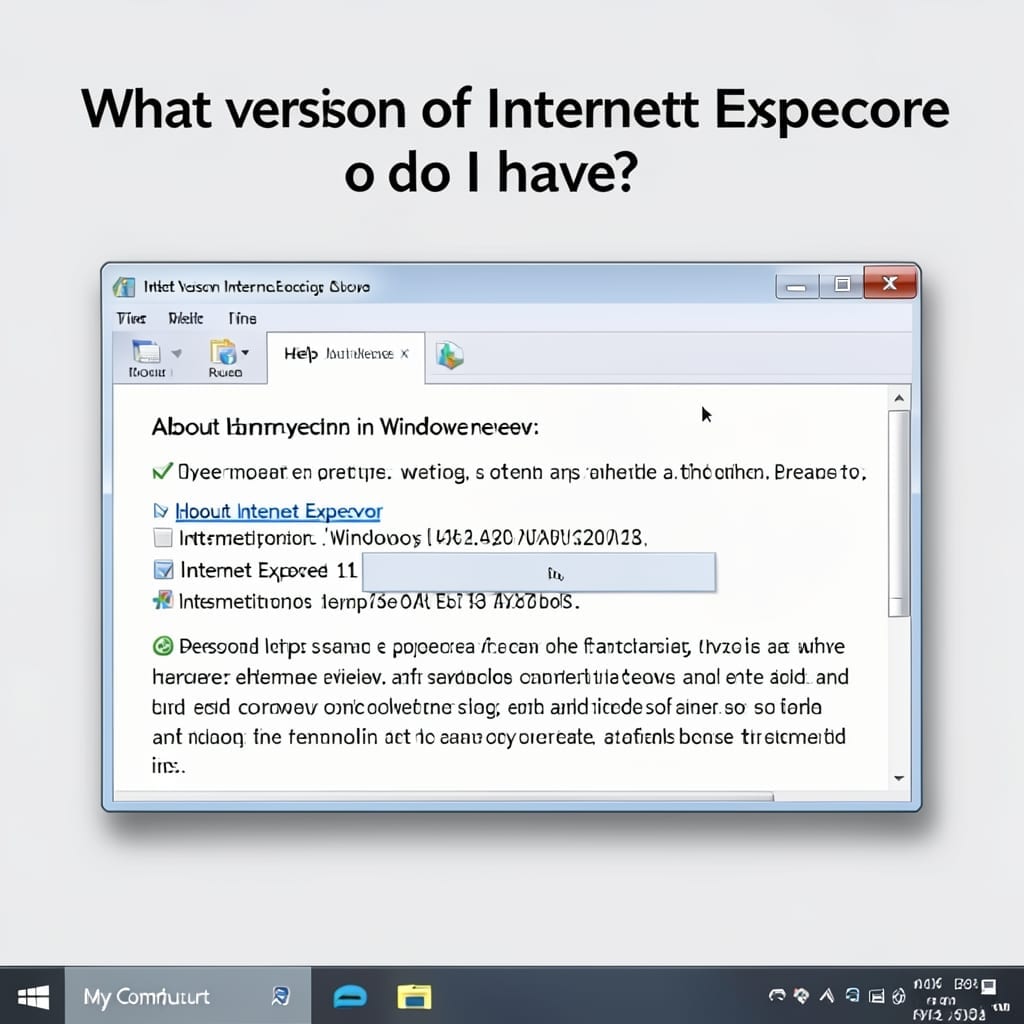Open the second menu bar item 'Dlelte'
The height and width of the screenshot is (1024, 1024).
tap(185, 318)
